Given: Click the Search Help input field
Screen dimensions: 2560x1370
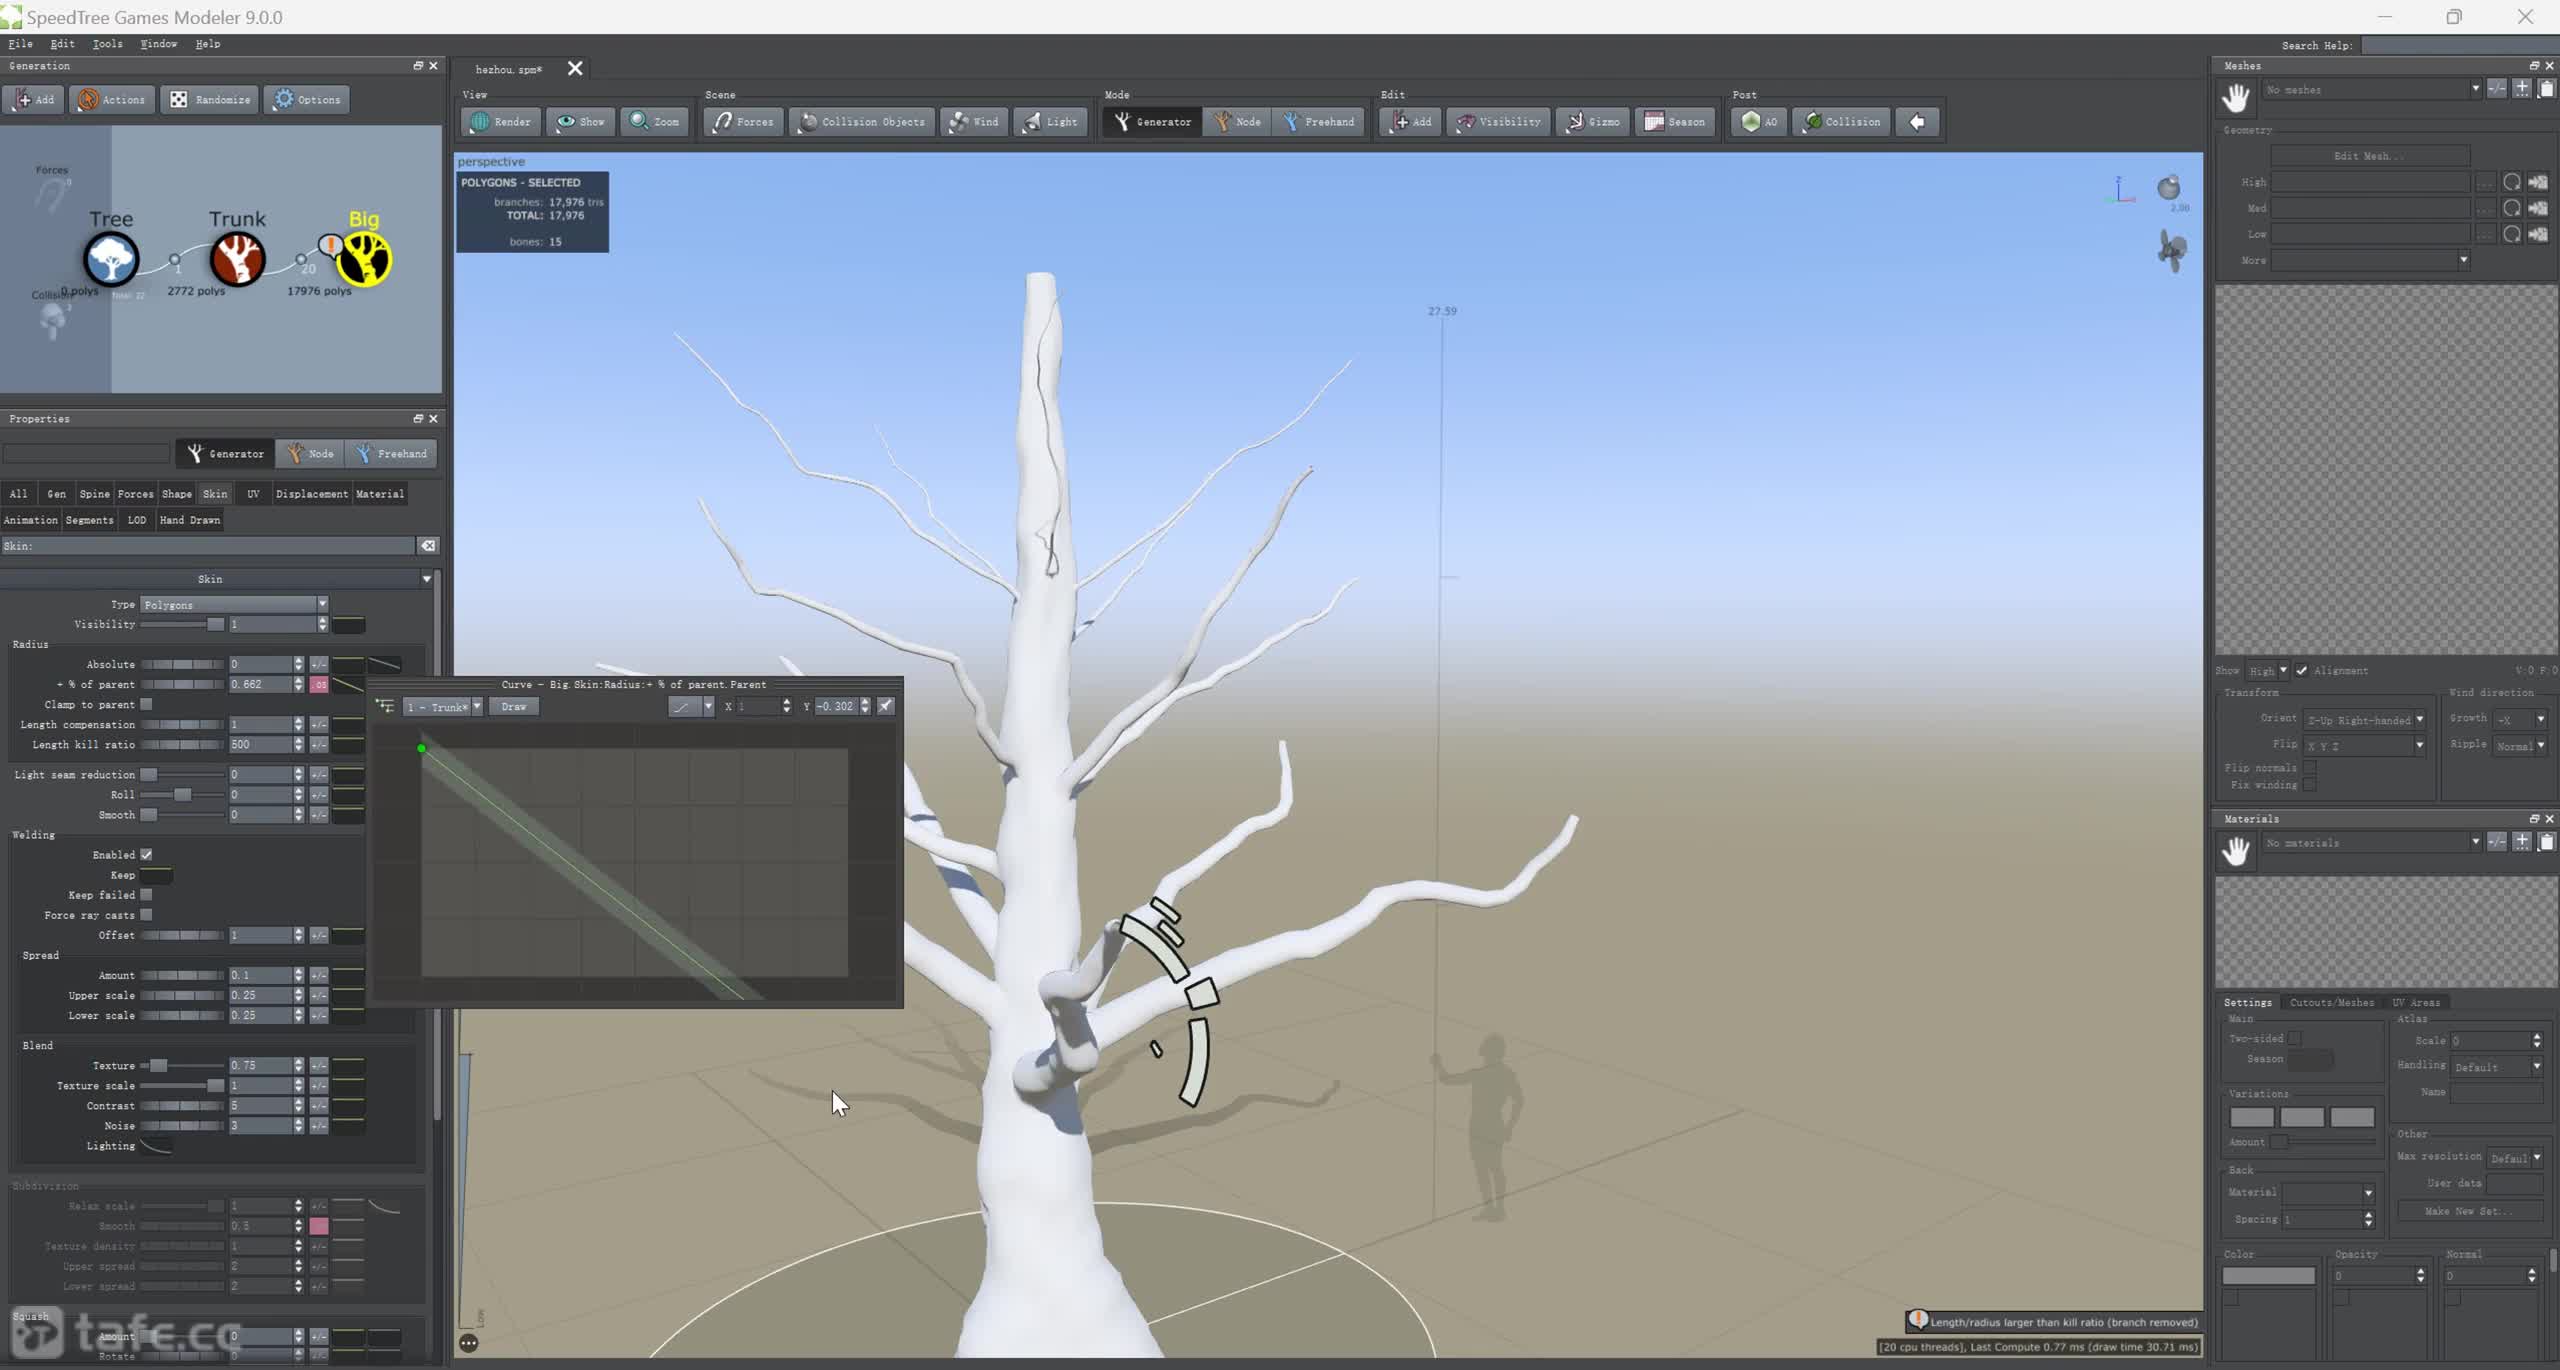Looking at the screenshot, I should click(2459, 46).
